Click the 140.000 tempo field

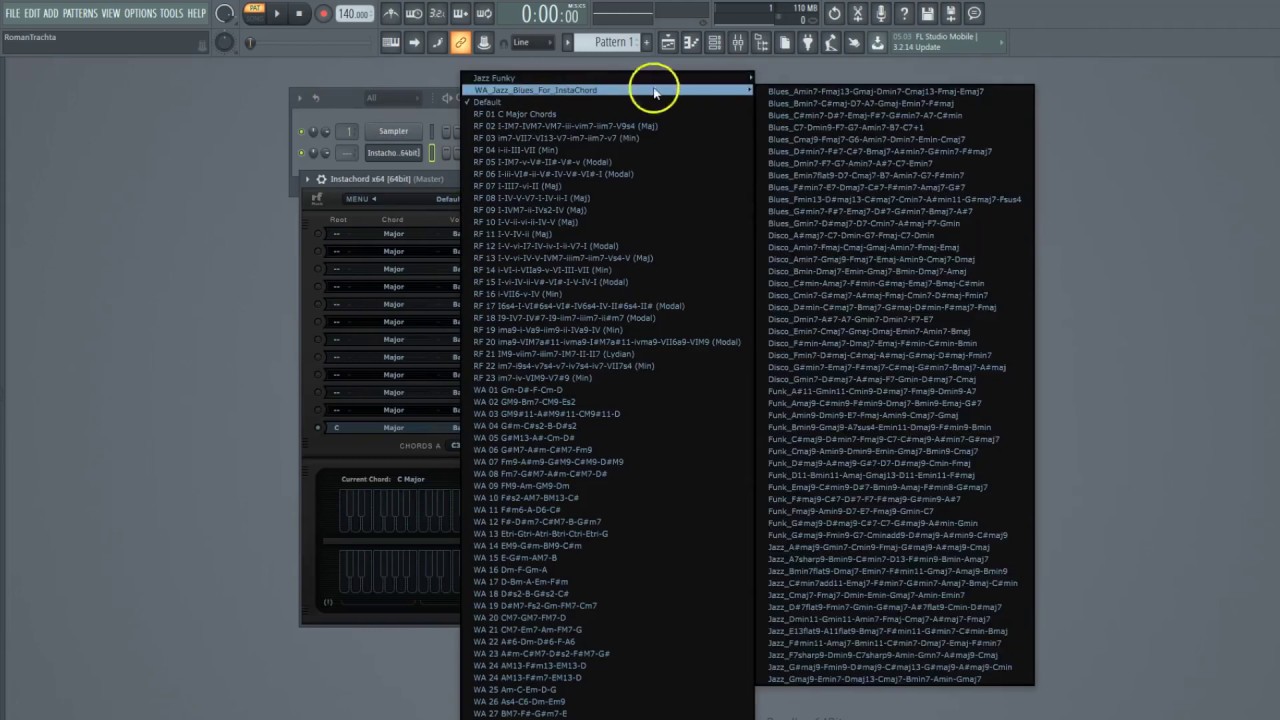click(353, 14)
